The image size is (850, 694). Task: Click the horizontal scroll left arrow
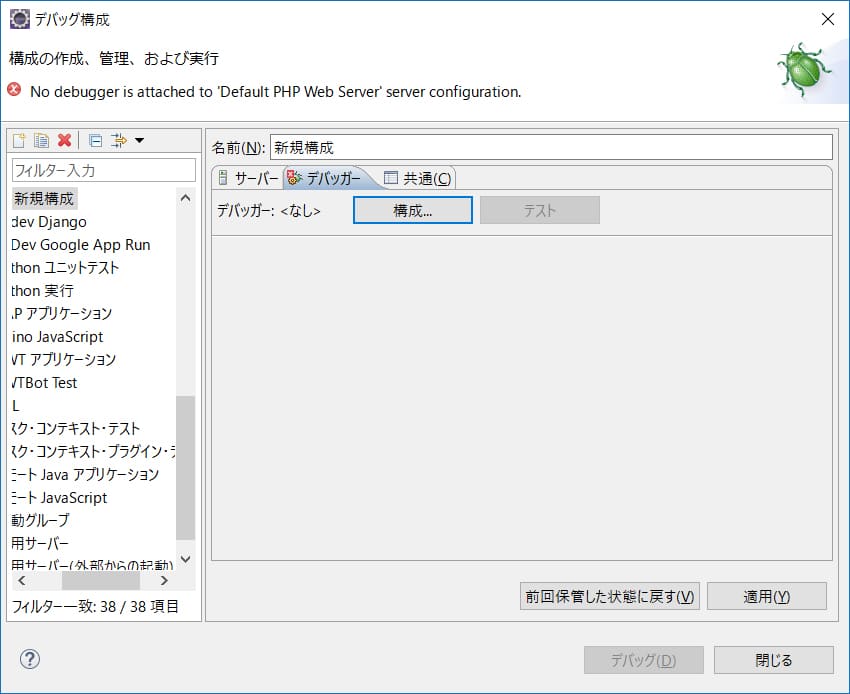22,581
